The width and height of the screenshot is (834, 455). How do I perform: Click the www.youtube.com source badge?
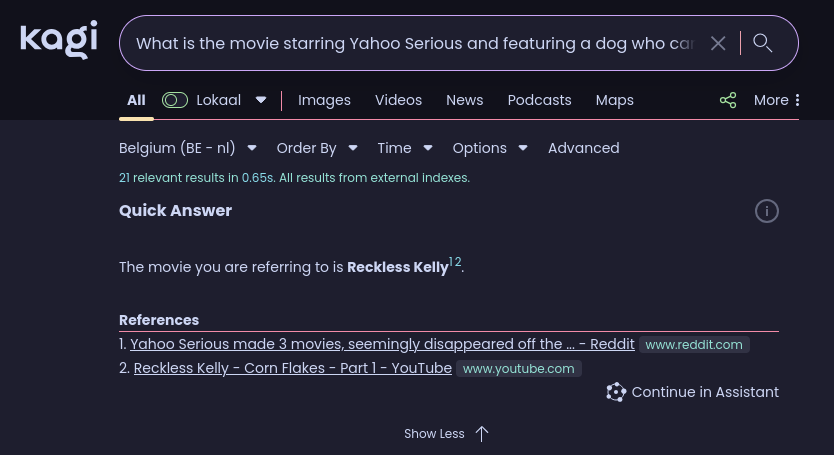(x=519, y=368)
